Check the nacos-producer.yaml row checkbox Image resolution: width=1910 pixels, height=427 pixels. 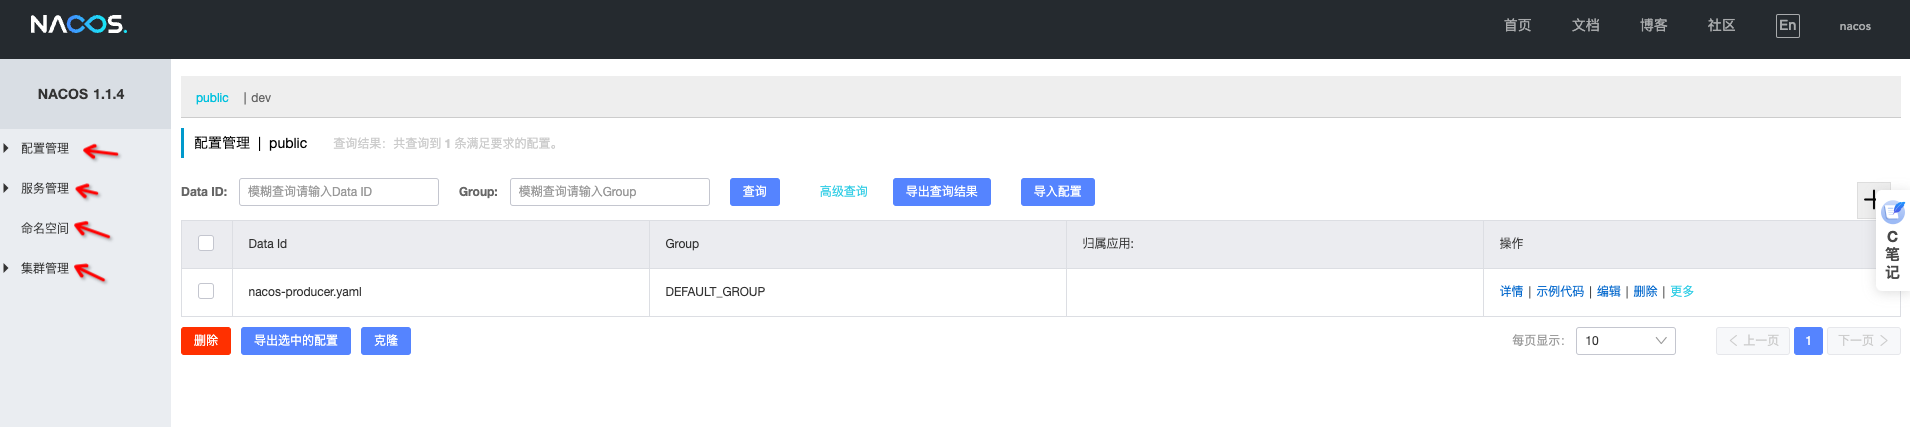tap(206, 291)
